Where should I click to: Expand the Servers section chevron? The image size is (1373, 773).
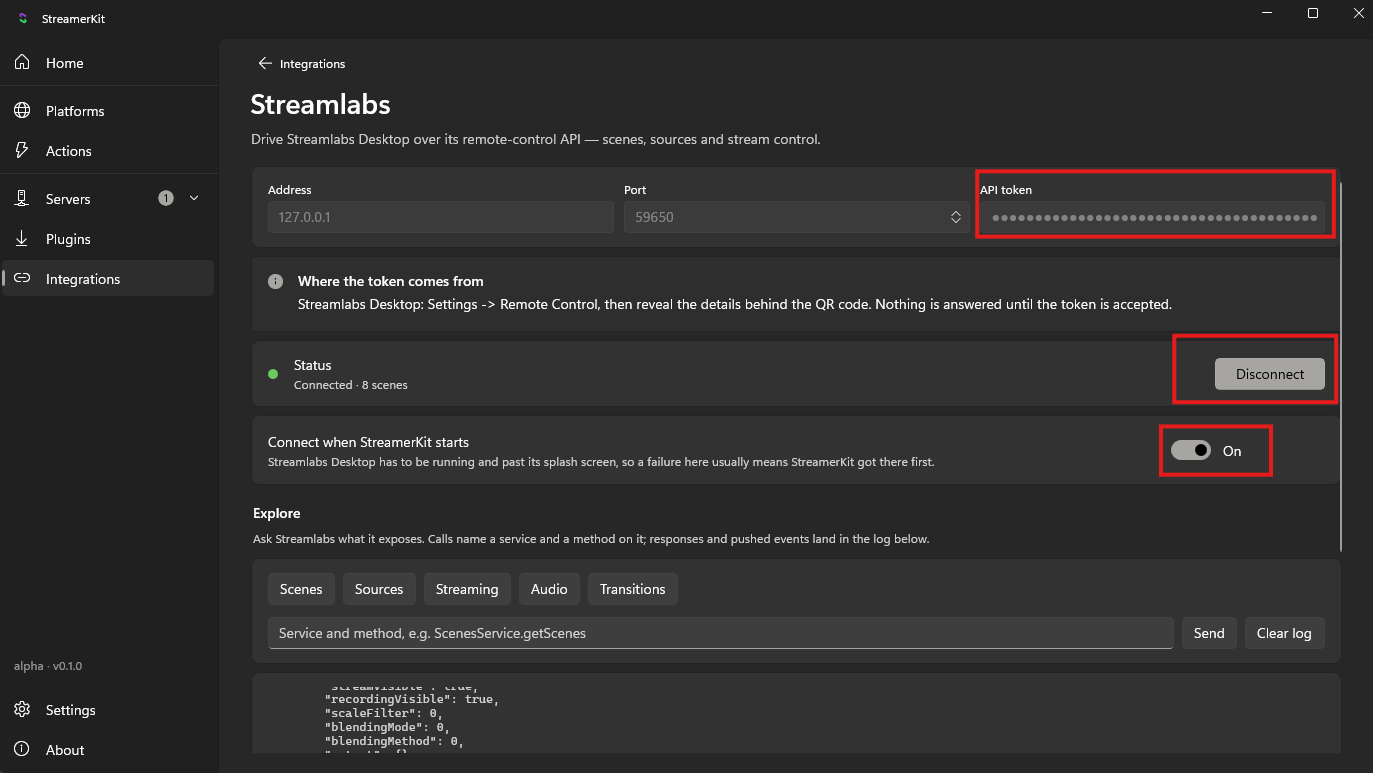tap(194, 198)
